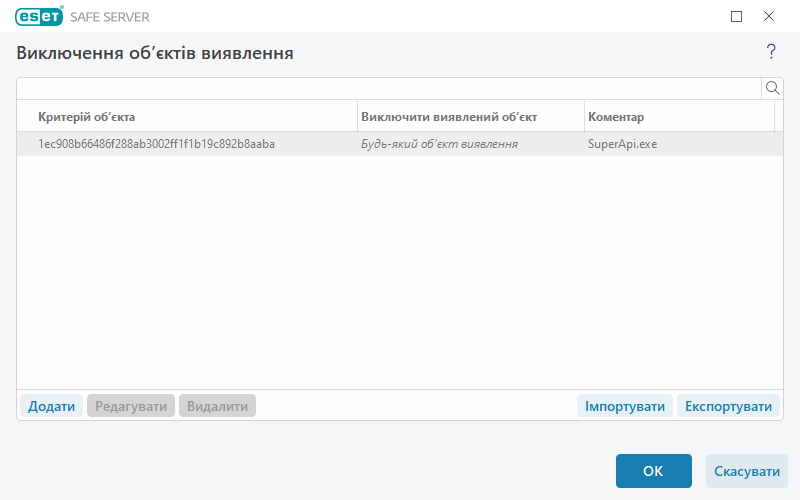Click the Редагувати button
This screenshot has width=800, height=500.
click(131, 406)
